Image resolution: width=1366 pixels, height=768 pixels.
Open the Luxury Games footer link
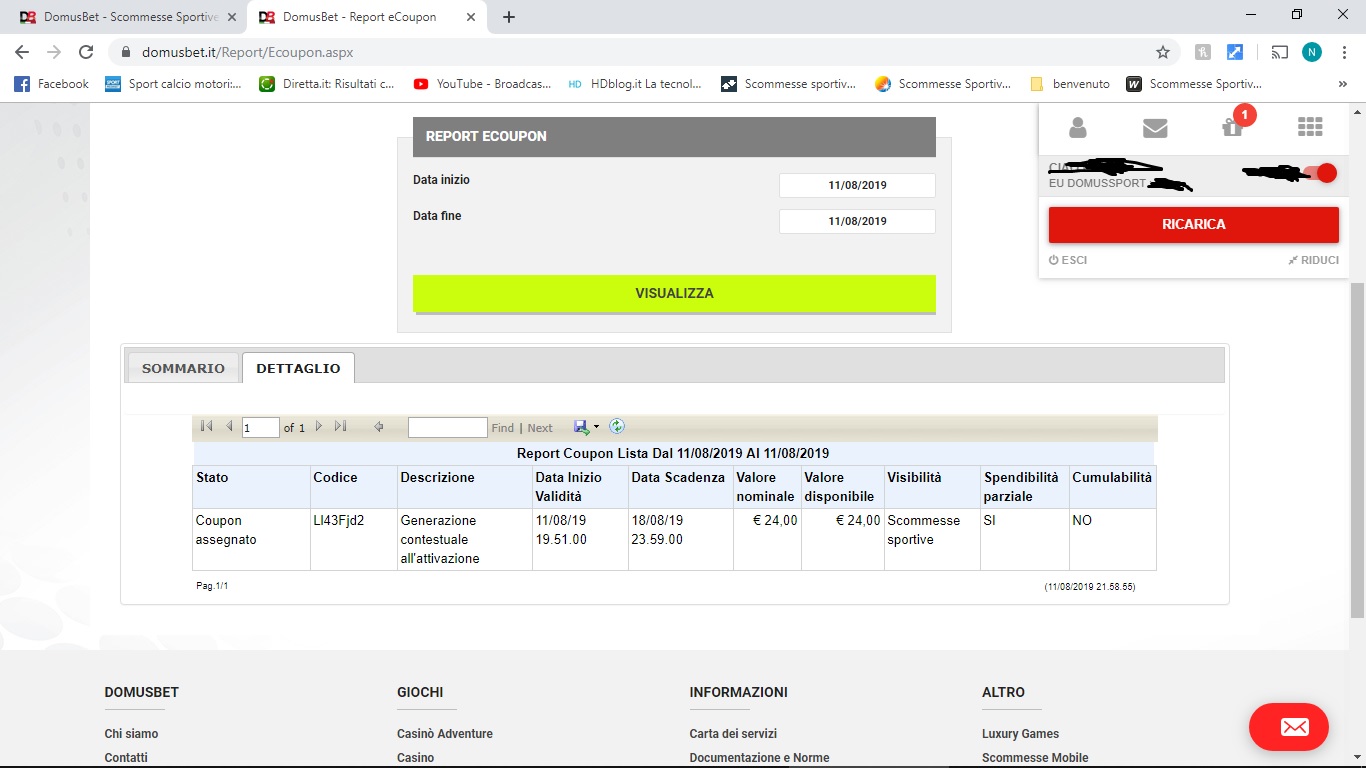click(x=1020, y=734)
